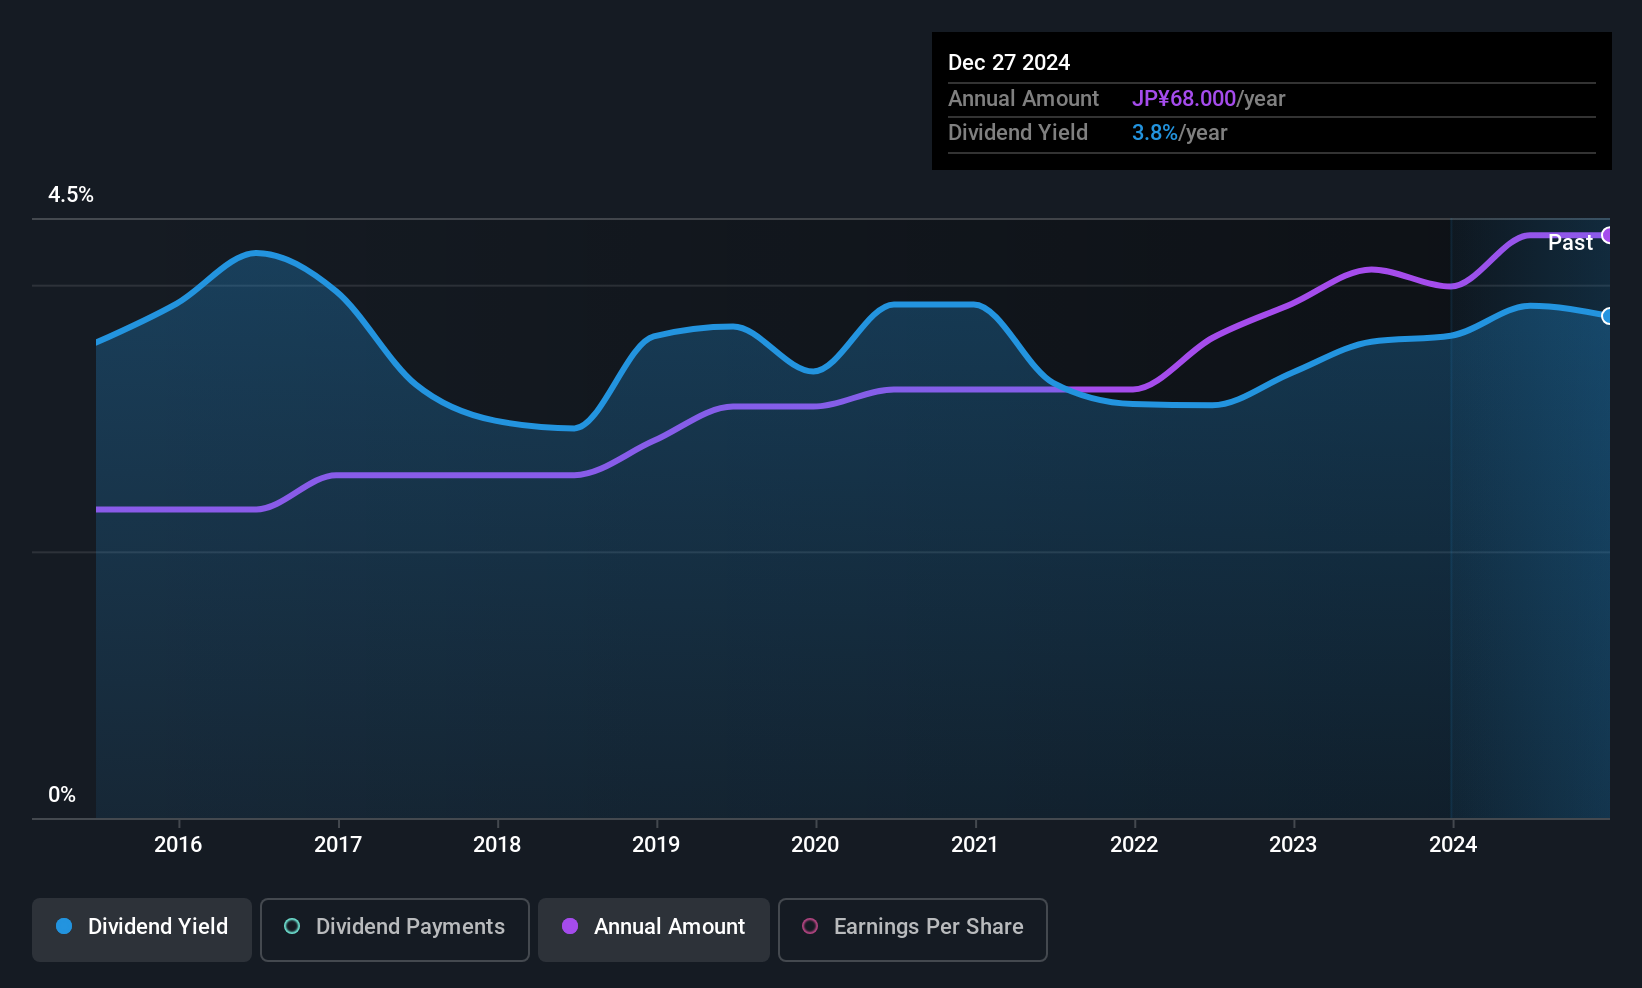Click the Dec 27 2024 tooltip date
Image resolution: width=1642 pixels, height=988 pixels.
pos(1009,63)
